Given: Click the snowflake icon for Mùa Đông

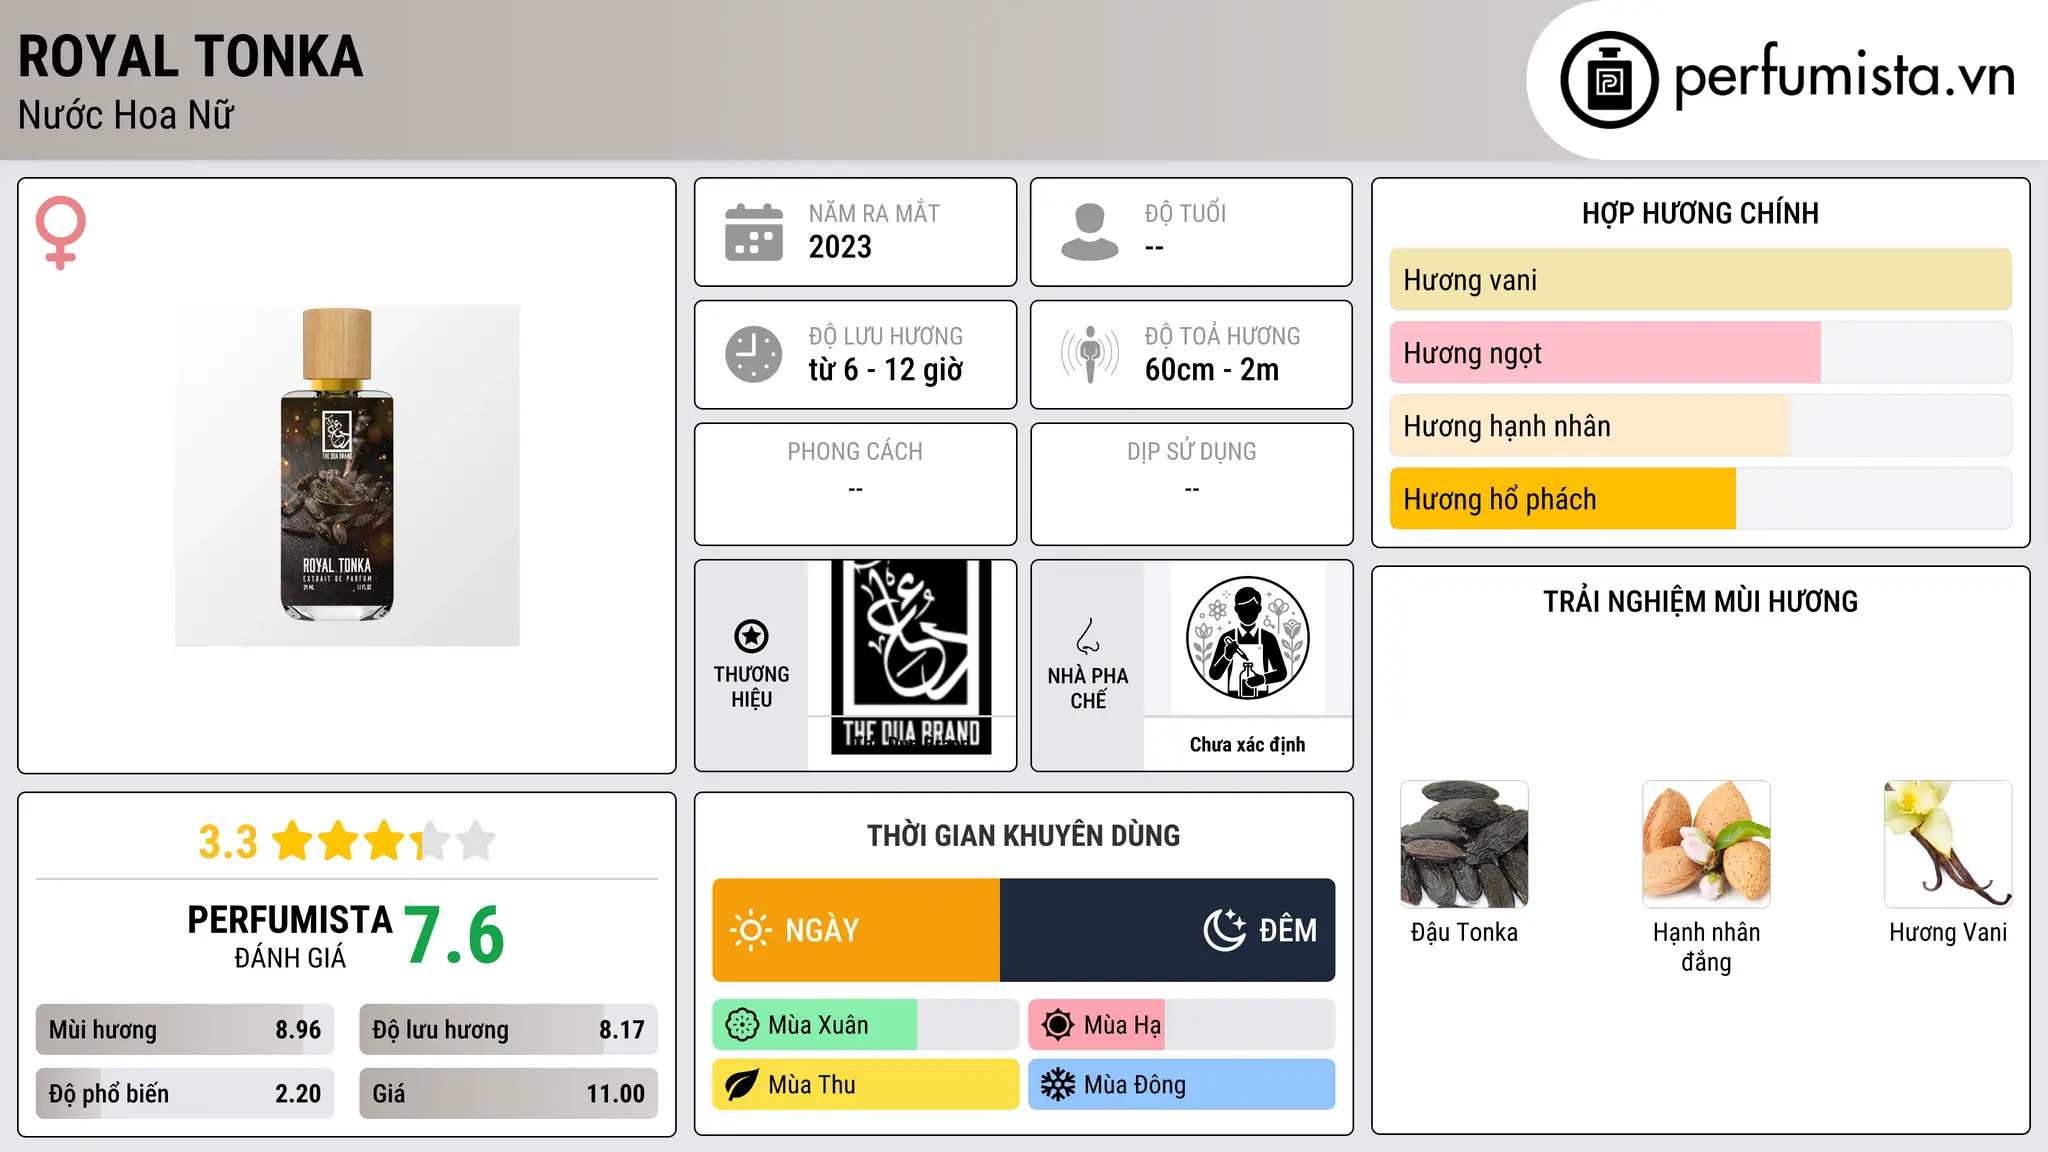Looking at the screenshot, I should click(x=1058, y=1085).
